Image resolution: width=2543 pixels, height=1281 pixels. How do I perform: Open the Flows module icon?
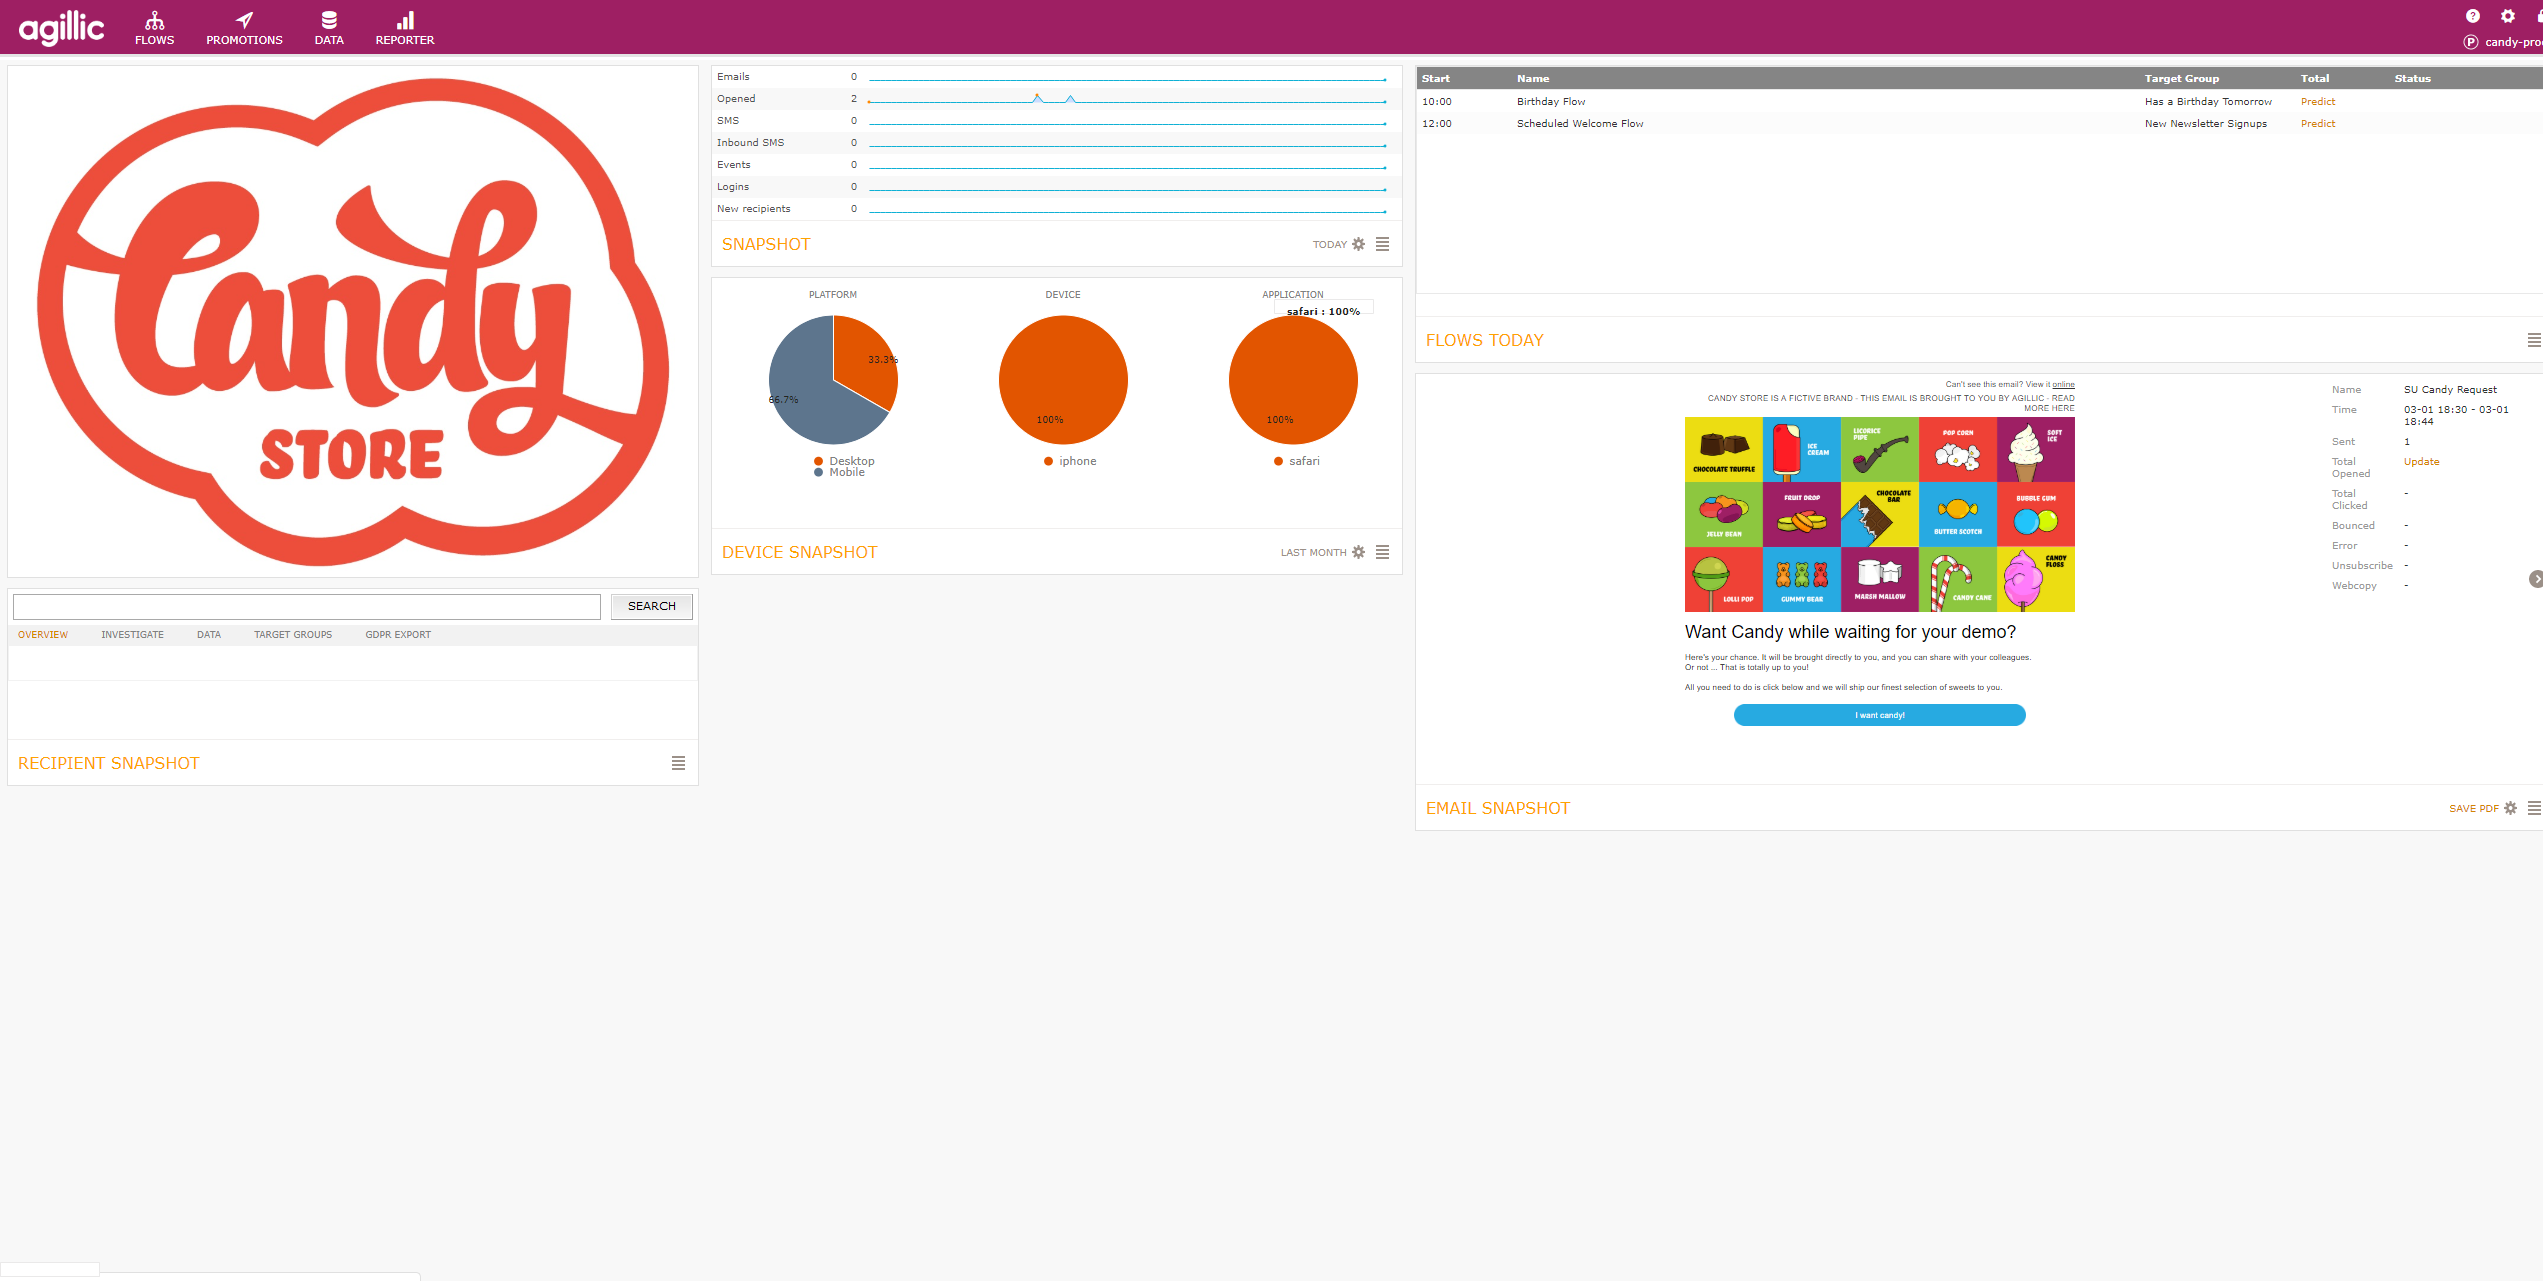[x=154, y=20]
